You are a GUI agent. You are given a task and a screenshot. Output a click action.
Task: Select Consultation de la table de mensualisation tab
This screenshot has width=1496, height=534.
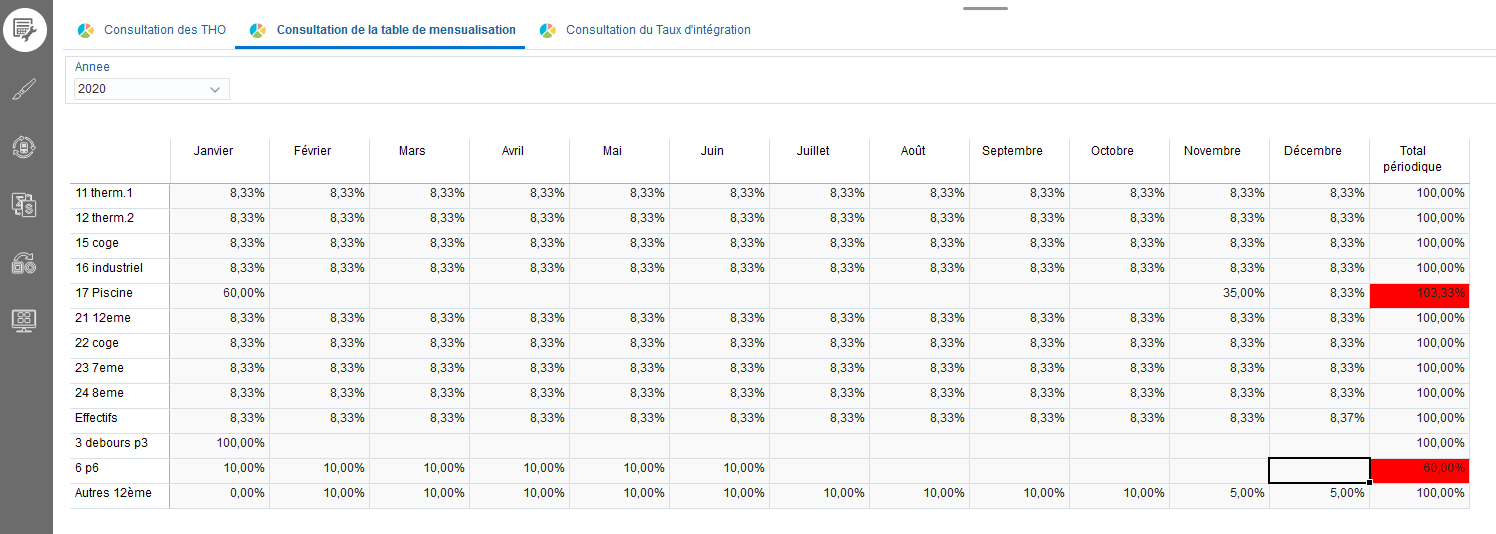[x=396, y=30]
